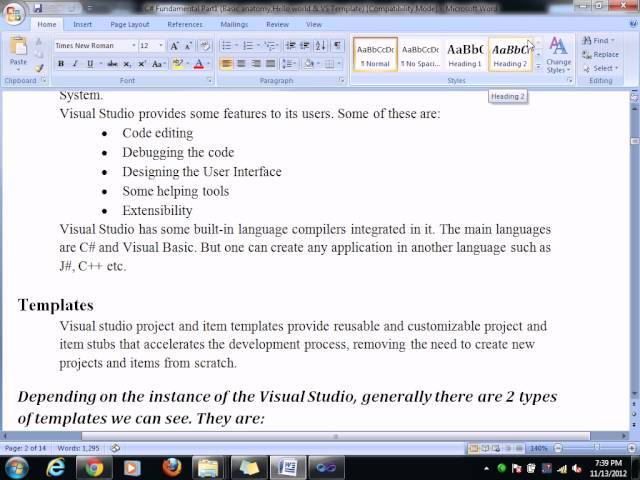Sort the selected text
Viewport: 640px width, 480px height.
pos(320,46)
